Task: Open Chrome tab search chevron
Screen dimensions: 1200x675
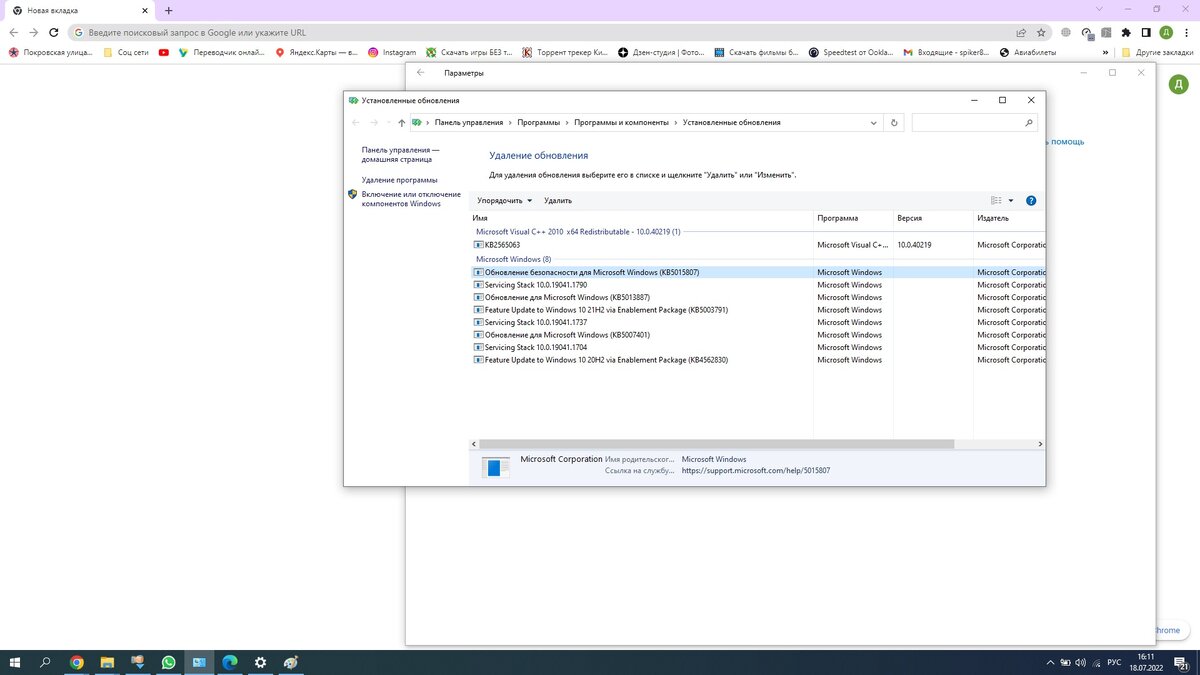Action: tap(1100, 9)
